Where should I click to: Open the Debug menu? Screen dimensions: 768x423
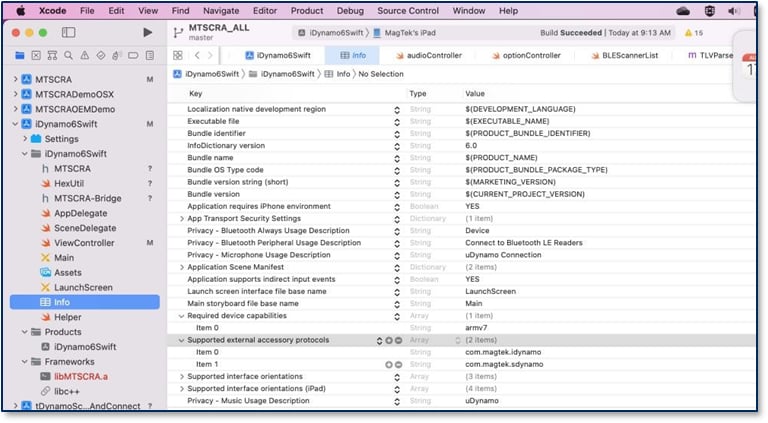click(350, 11)
